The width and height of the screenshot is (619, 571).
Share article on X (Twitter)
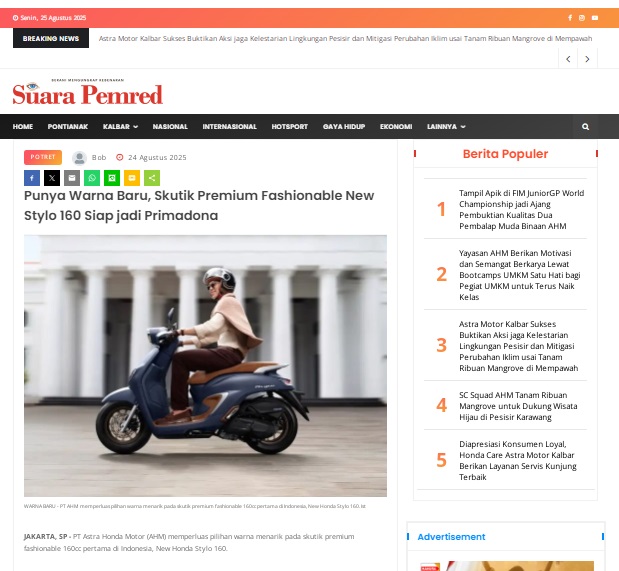point(52,178)
